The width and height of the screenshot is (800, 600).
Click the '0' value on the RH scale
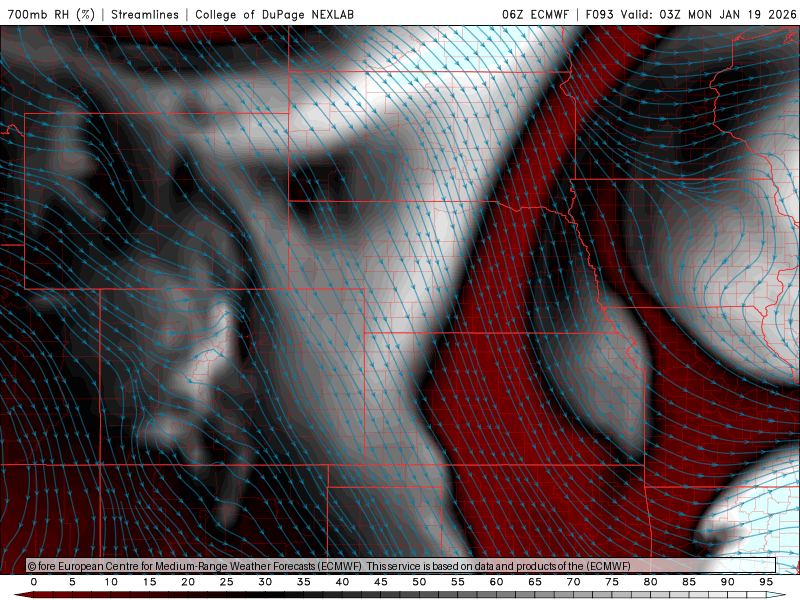point(34,582)
